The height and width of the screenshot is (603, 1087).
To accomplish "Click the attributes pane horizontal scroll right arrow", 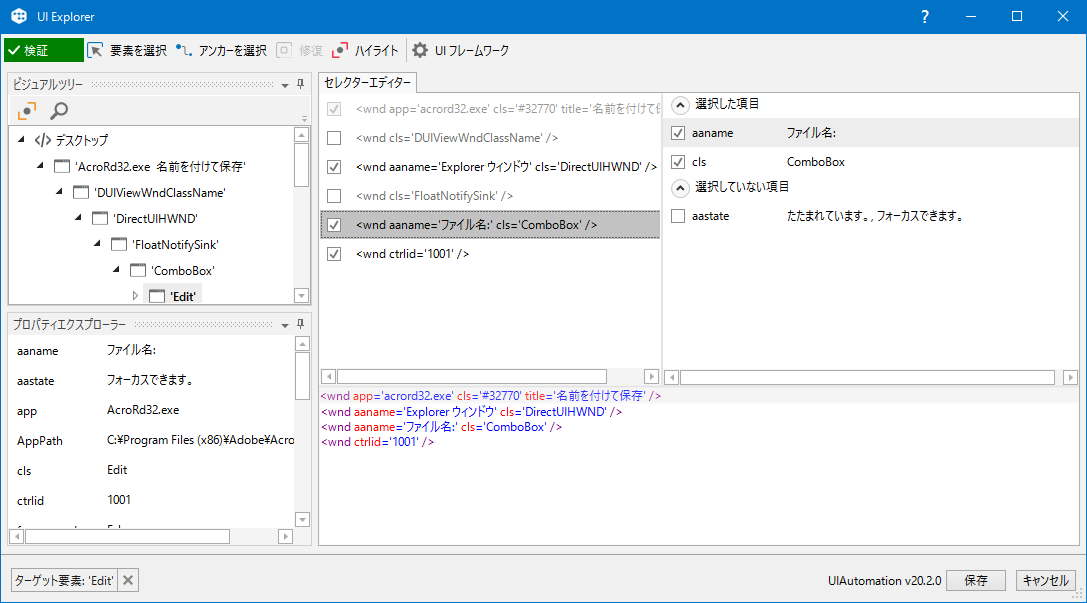I will tap(1070, 377).
